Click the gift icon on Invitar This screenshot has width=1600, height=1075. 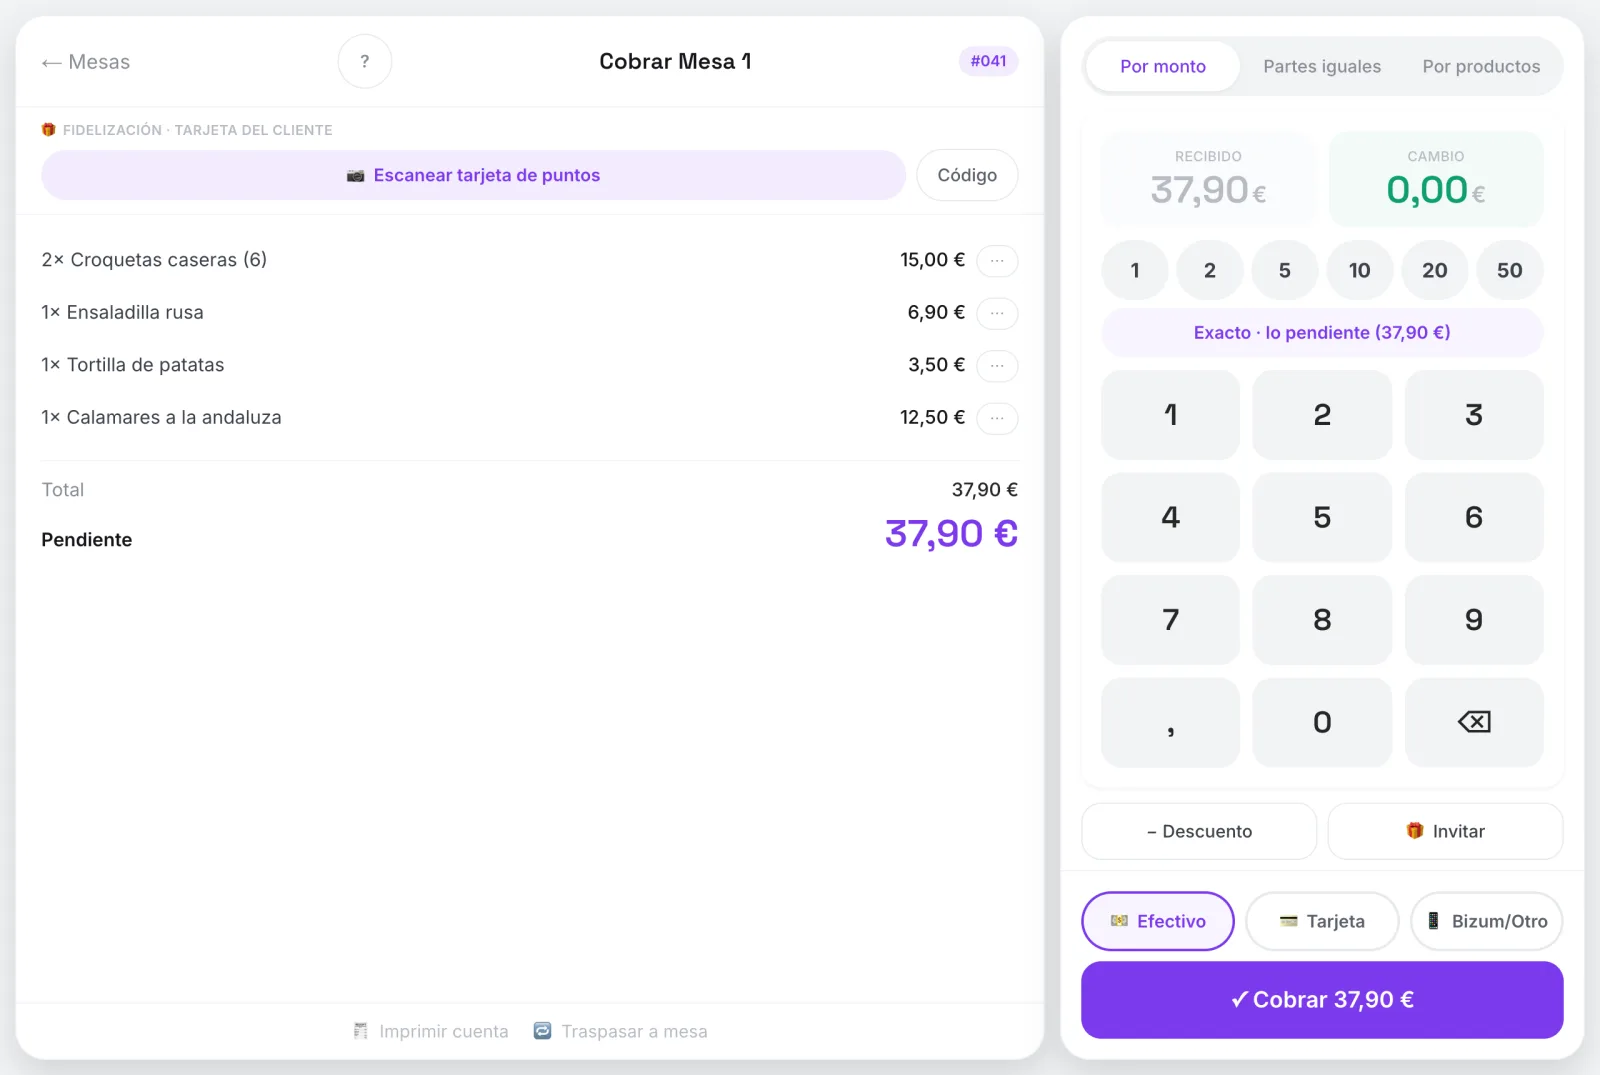[1415, 831]
